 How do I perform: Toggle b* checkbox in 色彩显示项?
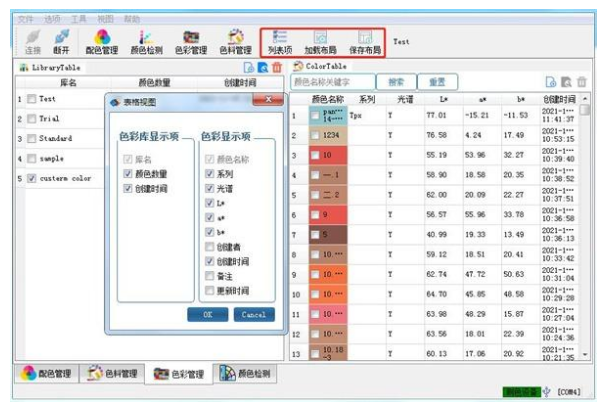210,232
